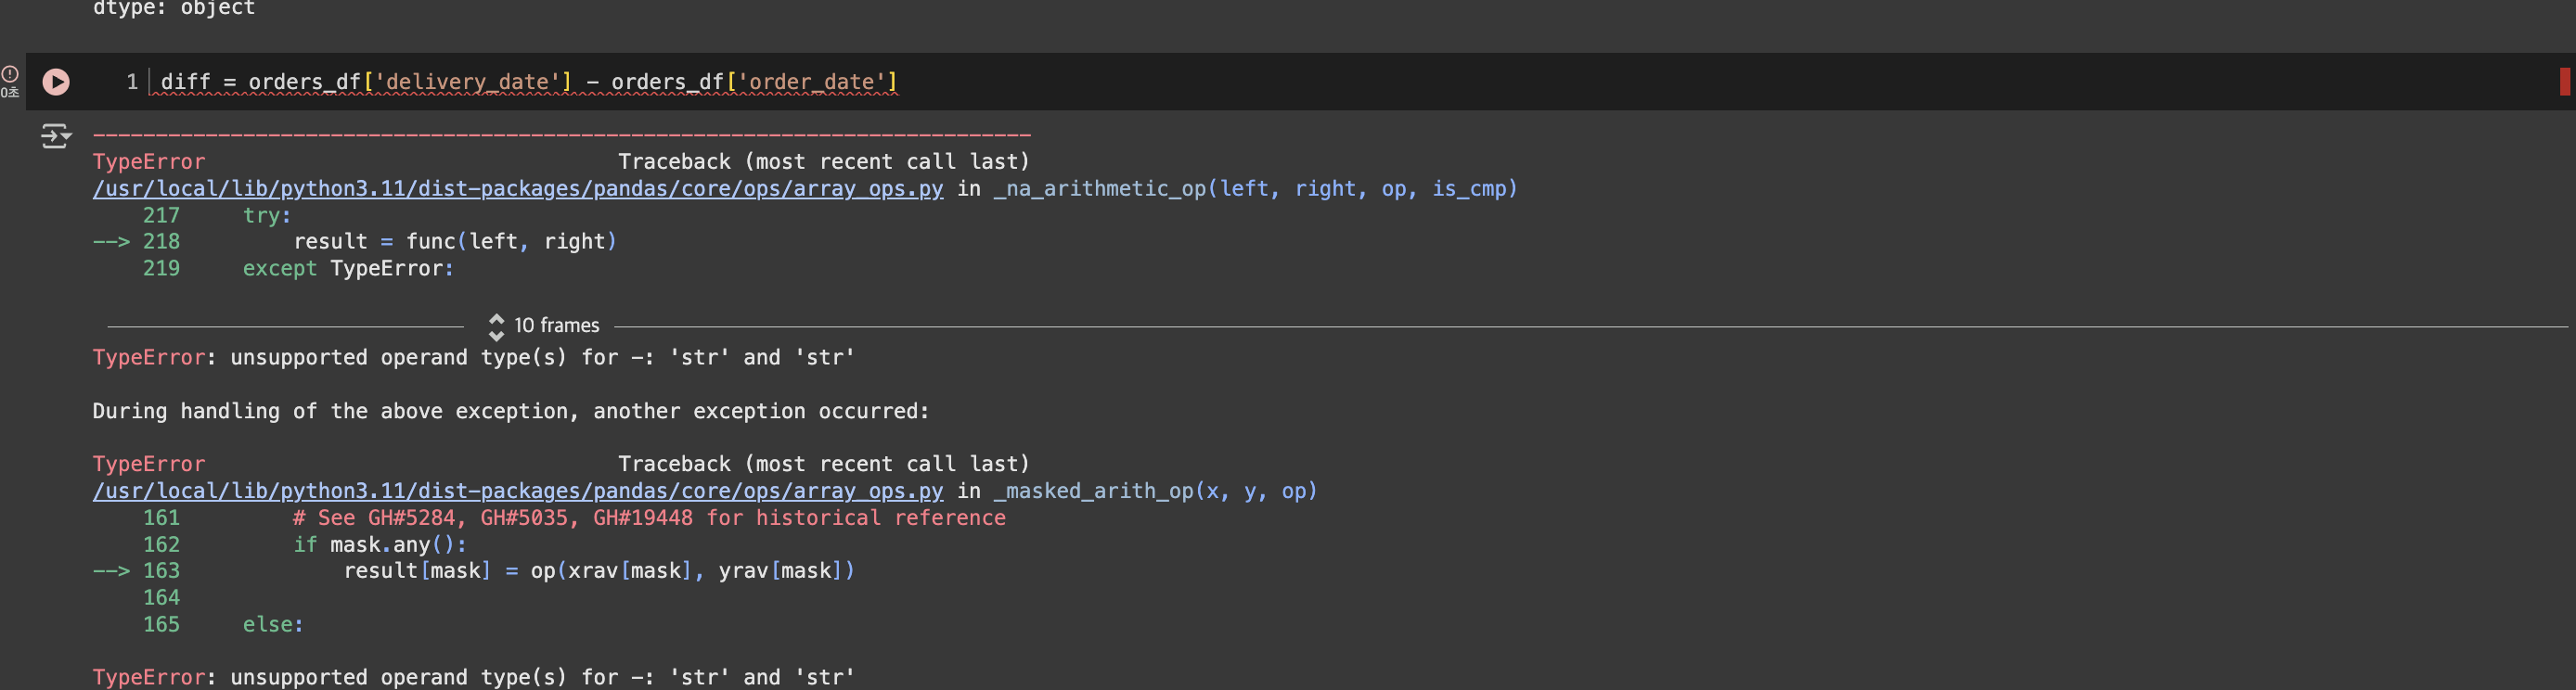Click the _na_arithmetic_op function signature
Viewport: 2576px width, 690px height.
1256,189
